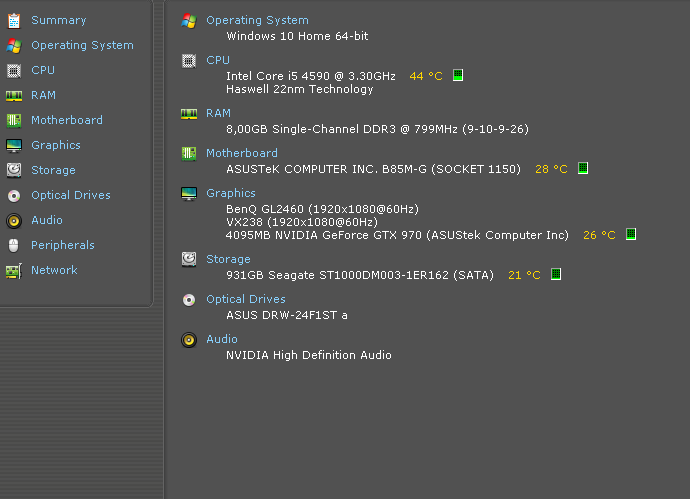Image resolution: width=690 pixels, height=499 pixels.
Task: Click the storage temperature graph icon next to 21 °C
Action: tap(556, 274)
